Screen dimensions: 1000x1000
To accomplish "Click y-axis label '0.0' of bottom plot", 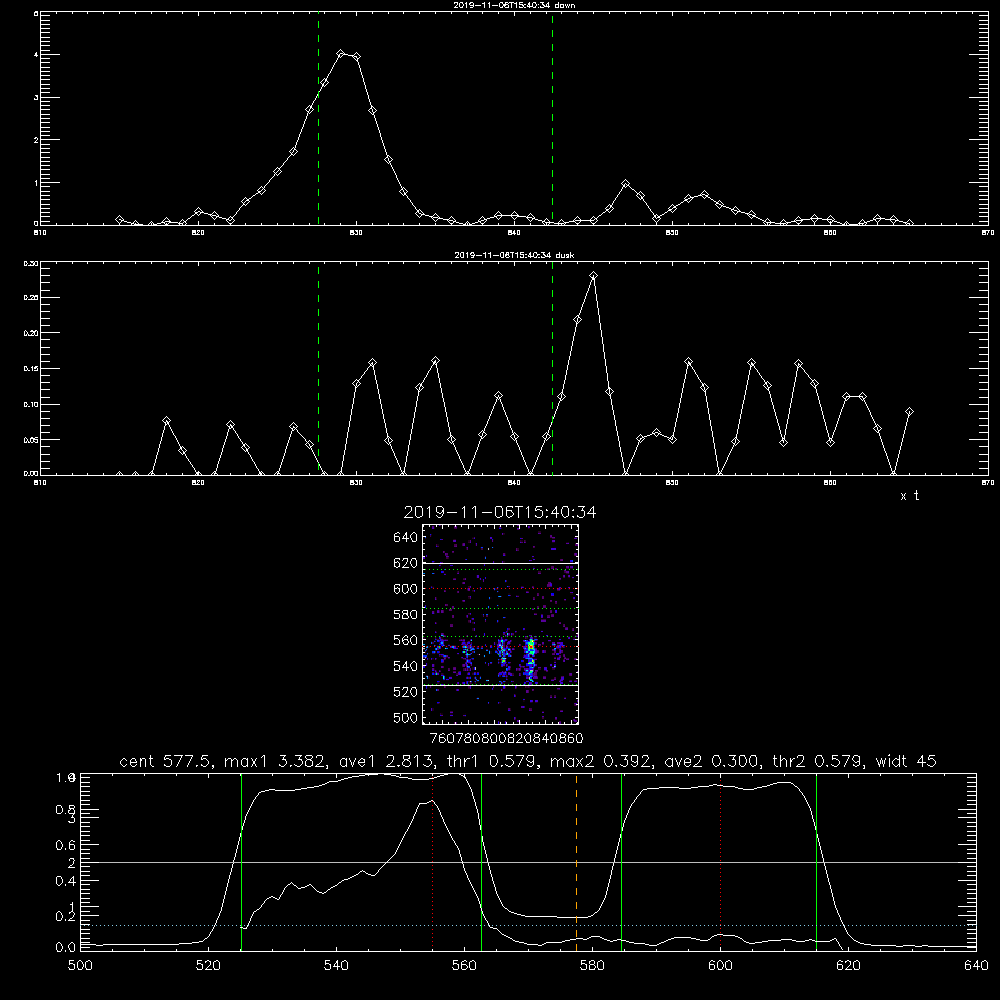I will click(66, 948).
